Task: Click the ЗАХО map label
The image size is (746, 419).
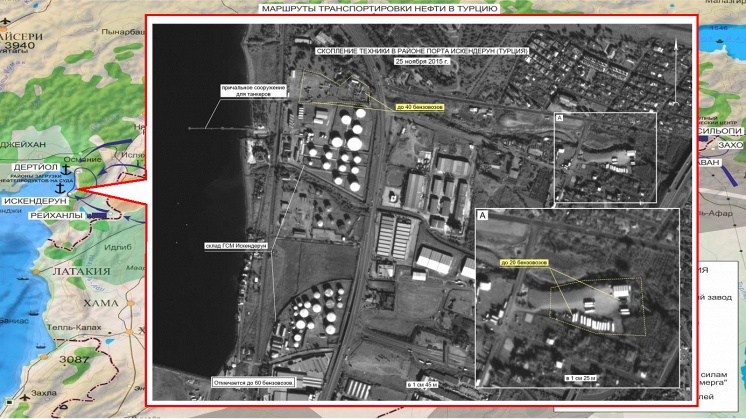Action: click(x=730, y=145)
